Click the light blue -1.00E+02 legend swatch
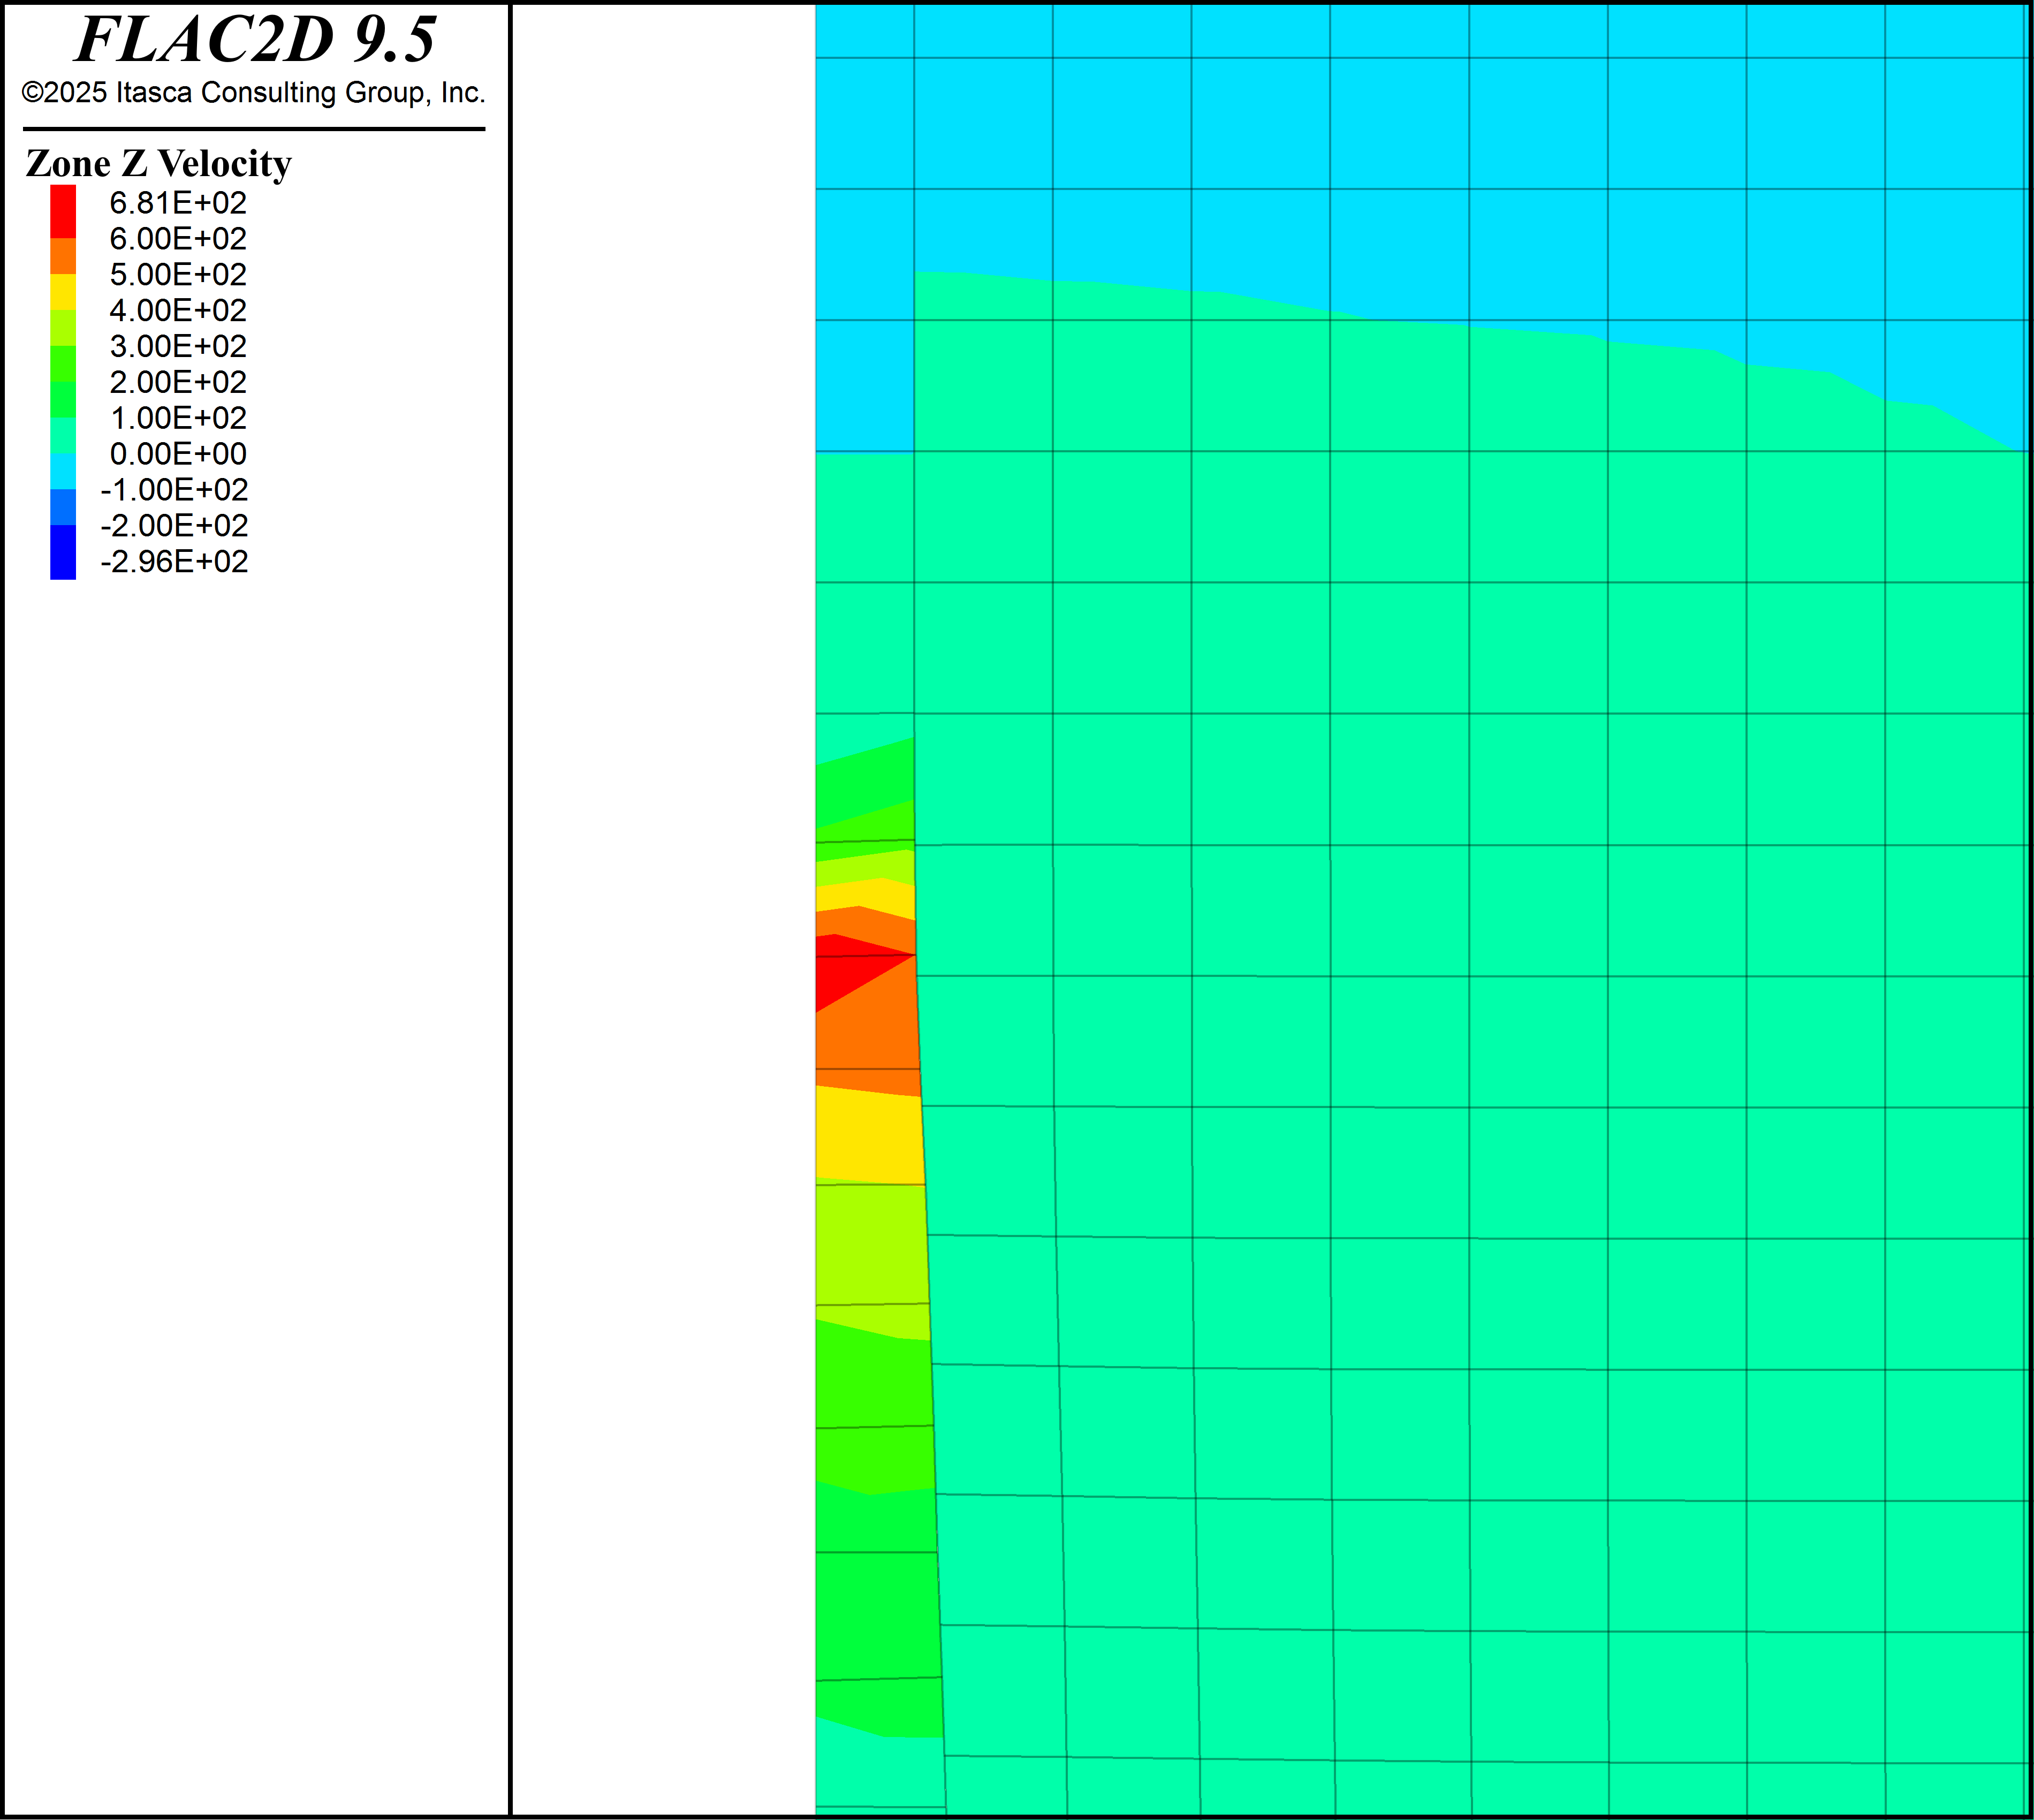The height and width of the screenshot is (1820, 2034). tap(63, 507)
